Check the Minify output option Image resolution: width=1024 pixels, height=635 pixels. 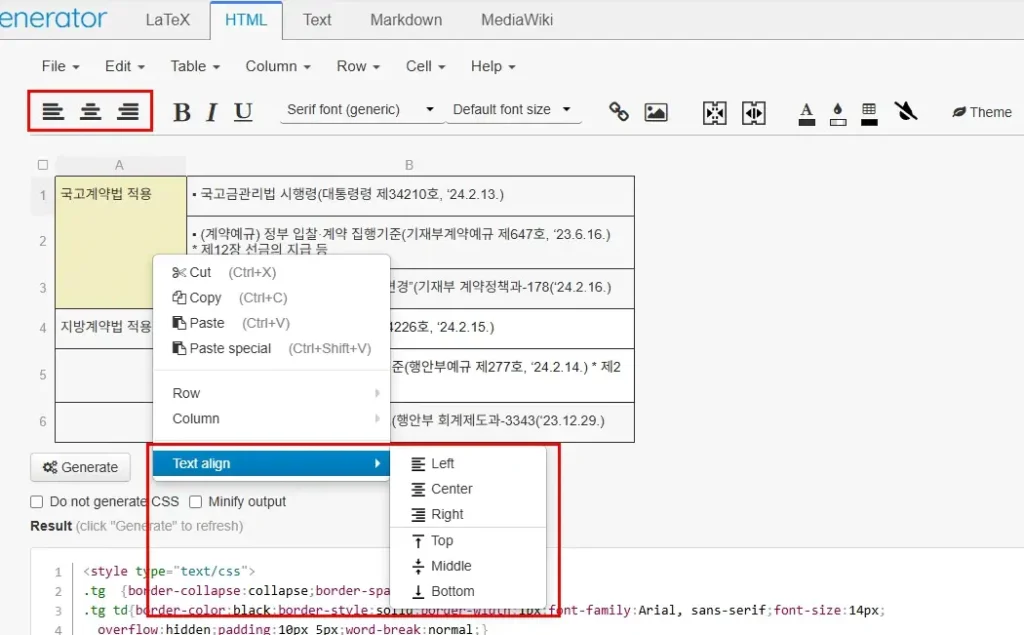(x=196, y=502)
